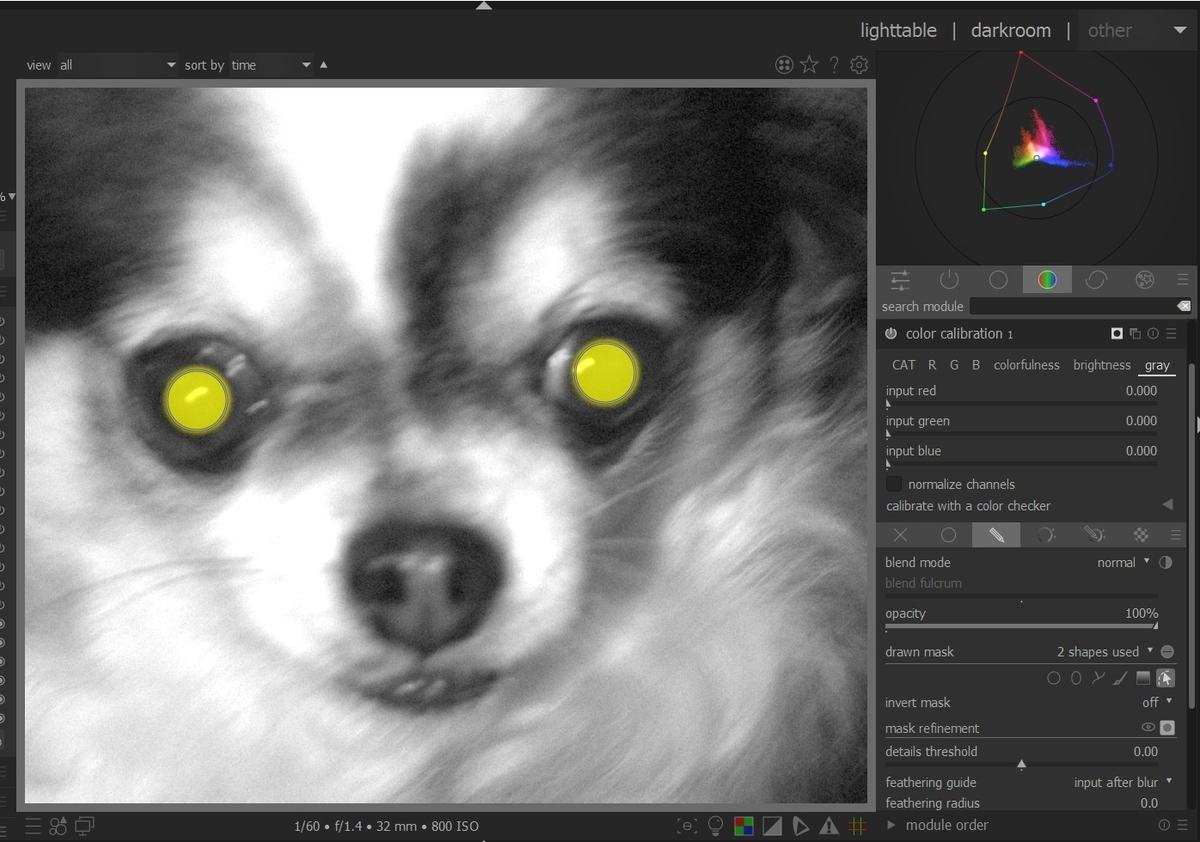Image resolution: width=1200 pixels, height=842 pixels.
Task: Add a gradient mask shape
Action: tap(1143, 678)
